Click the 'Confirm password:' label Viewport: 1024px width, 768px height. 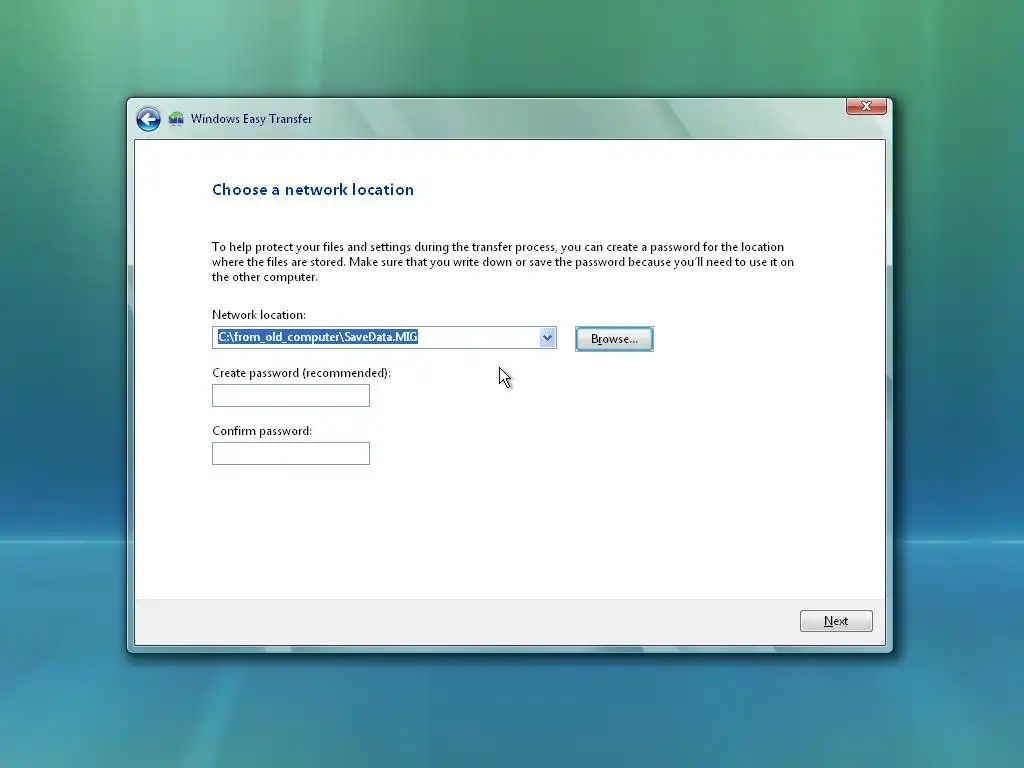[x=262, y=431]
